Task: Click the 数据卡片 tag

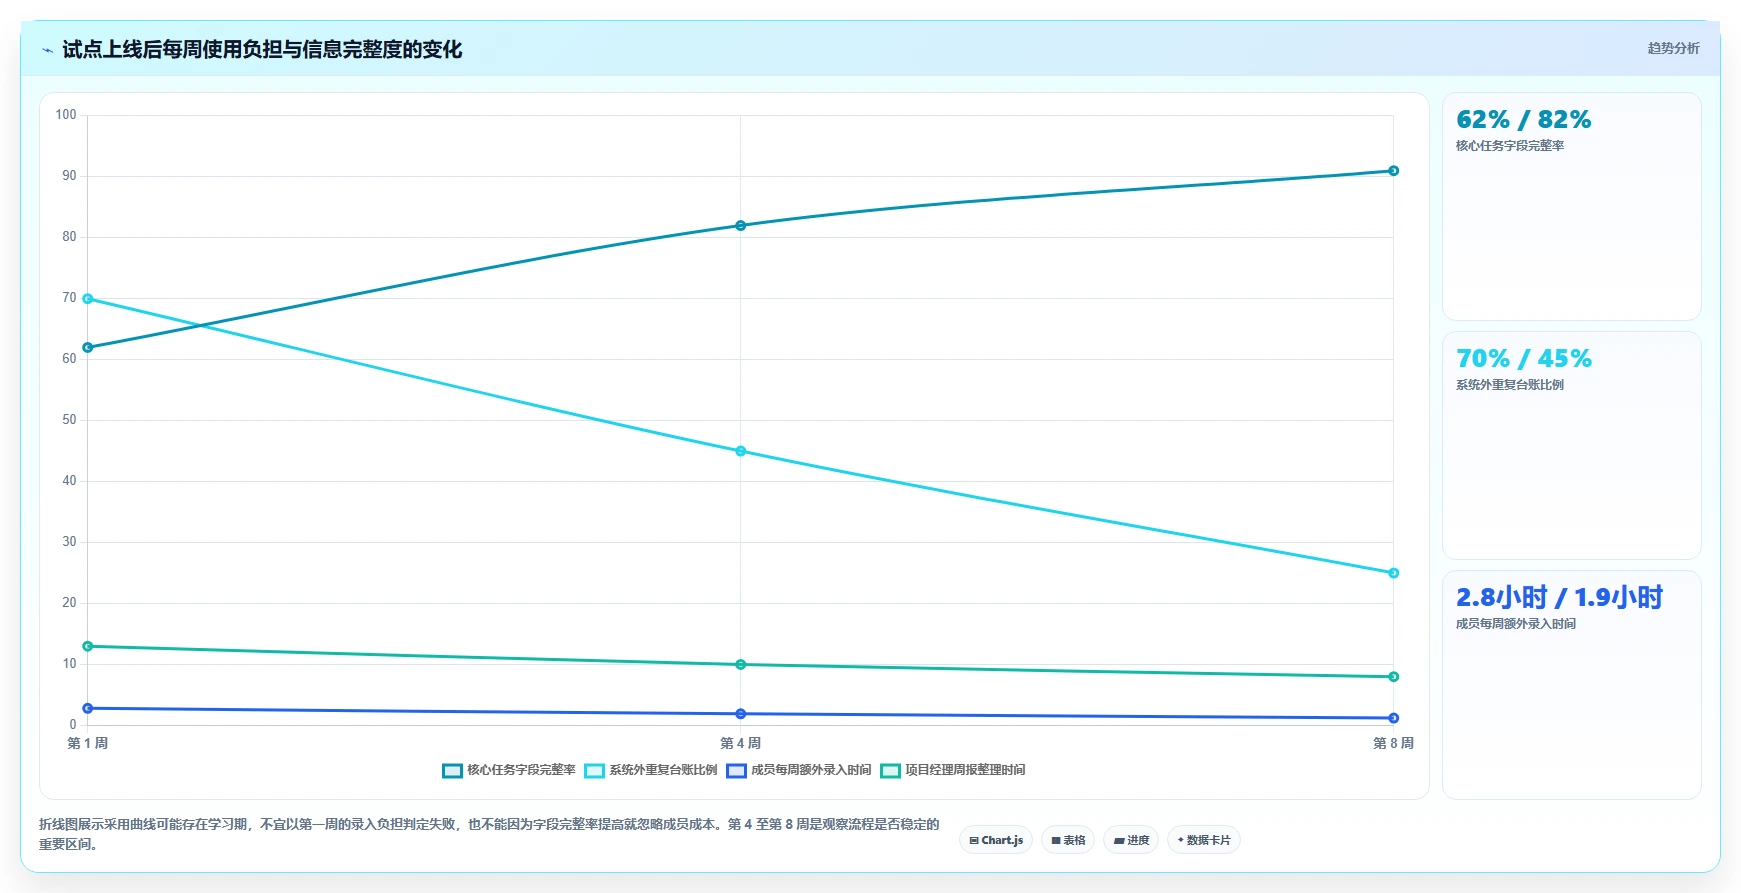Action: point(1204,840)
